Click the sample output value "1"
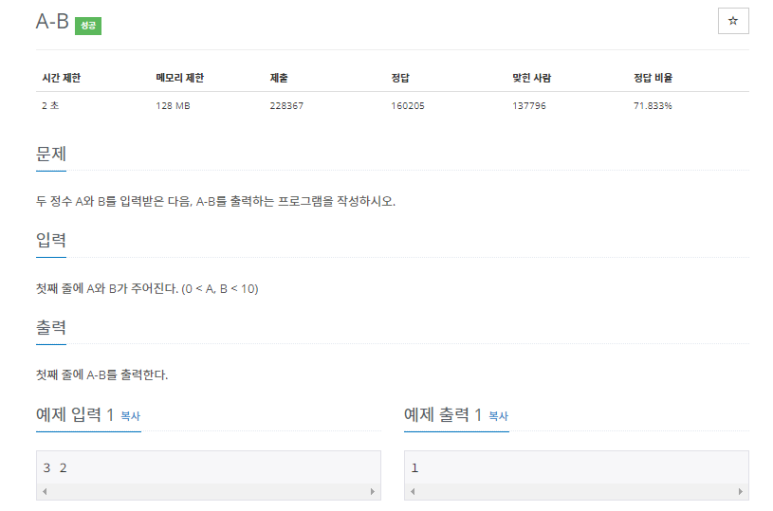 tap(415, 468)
